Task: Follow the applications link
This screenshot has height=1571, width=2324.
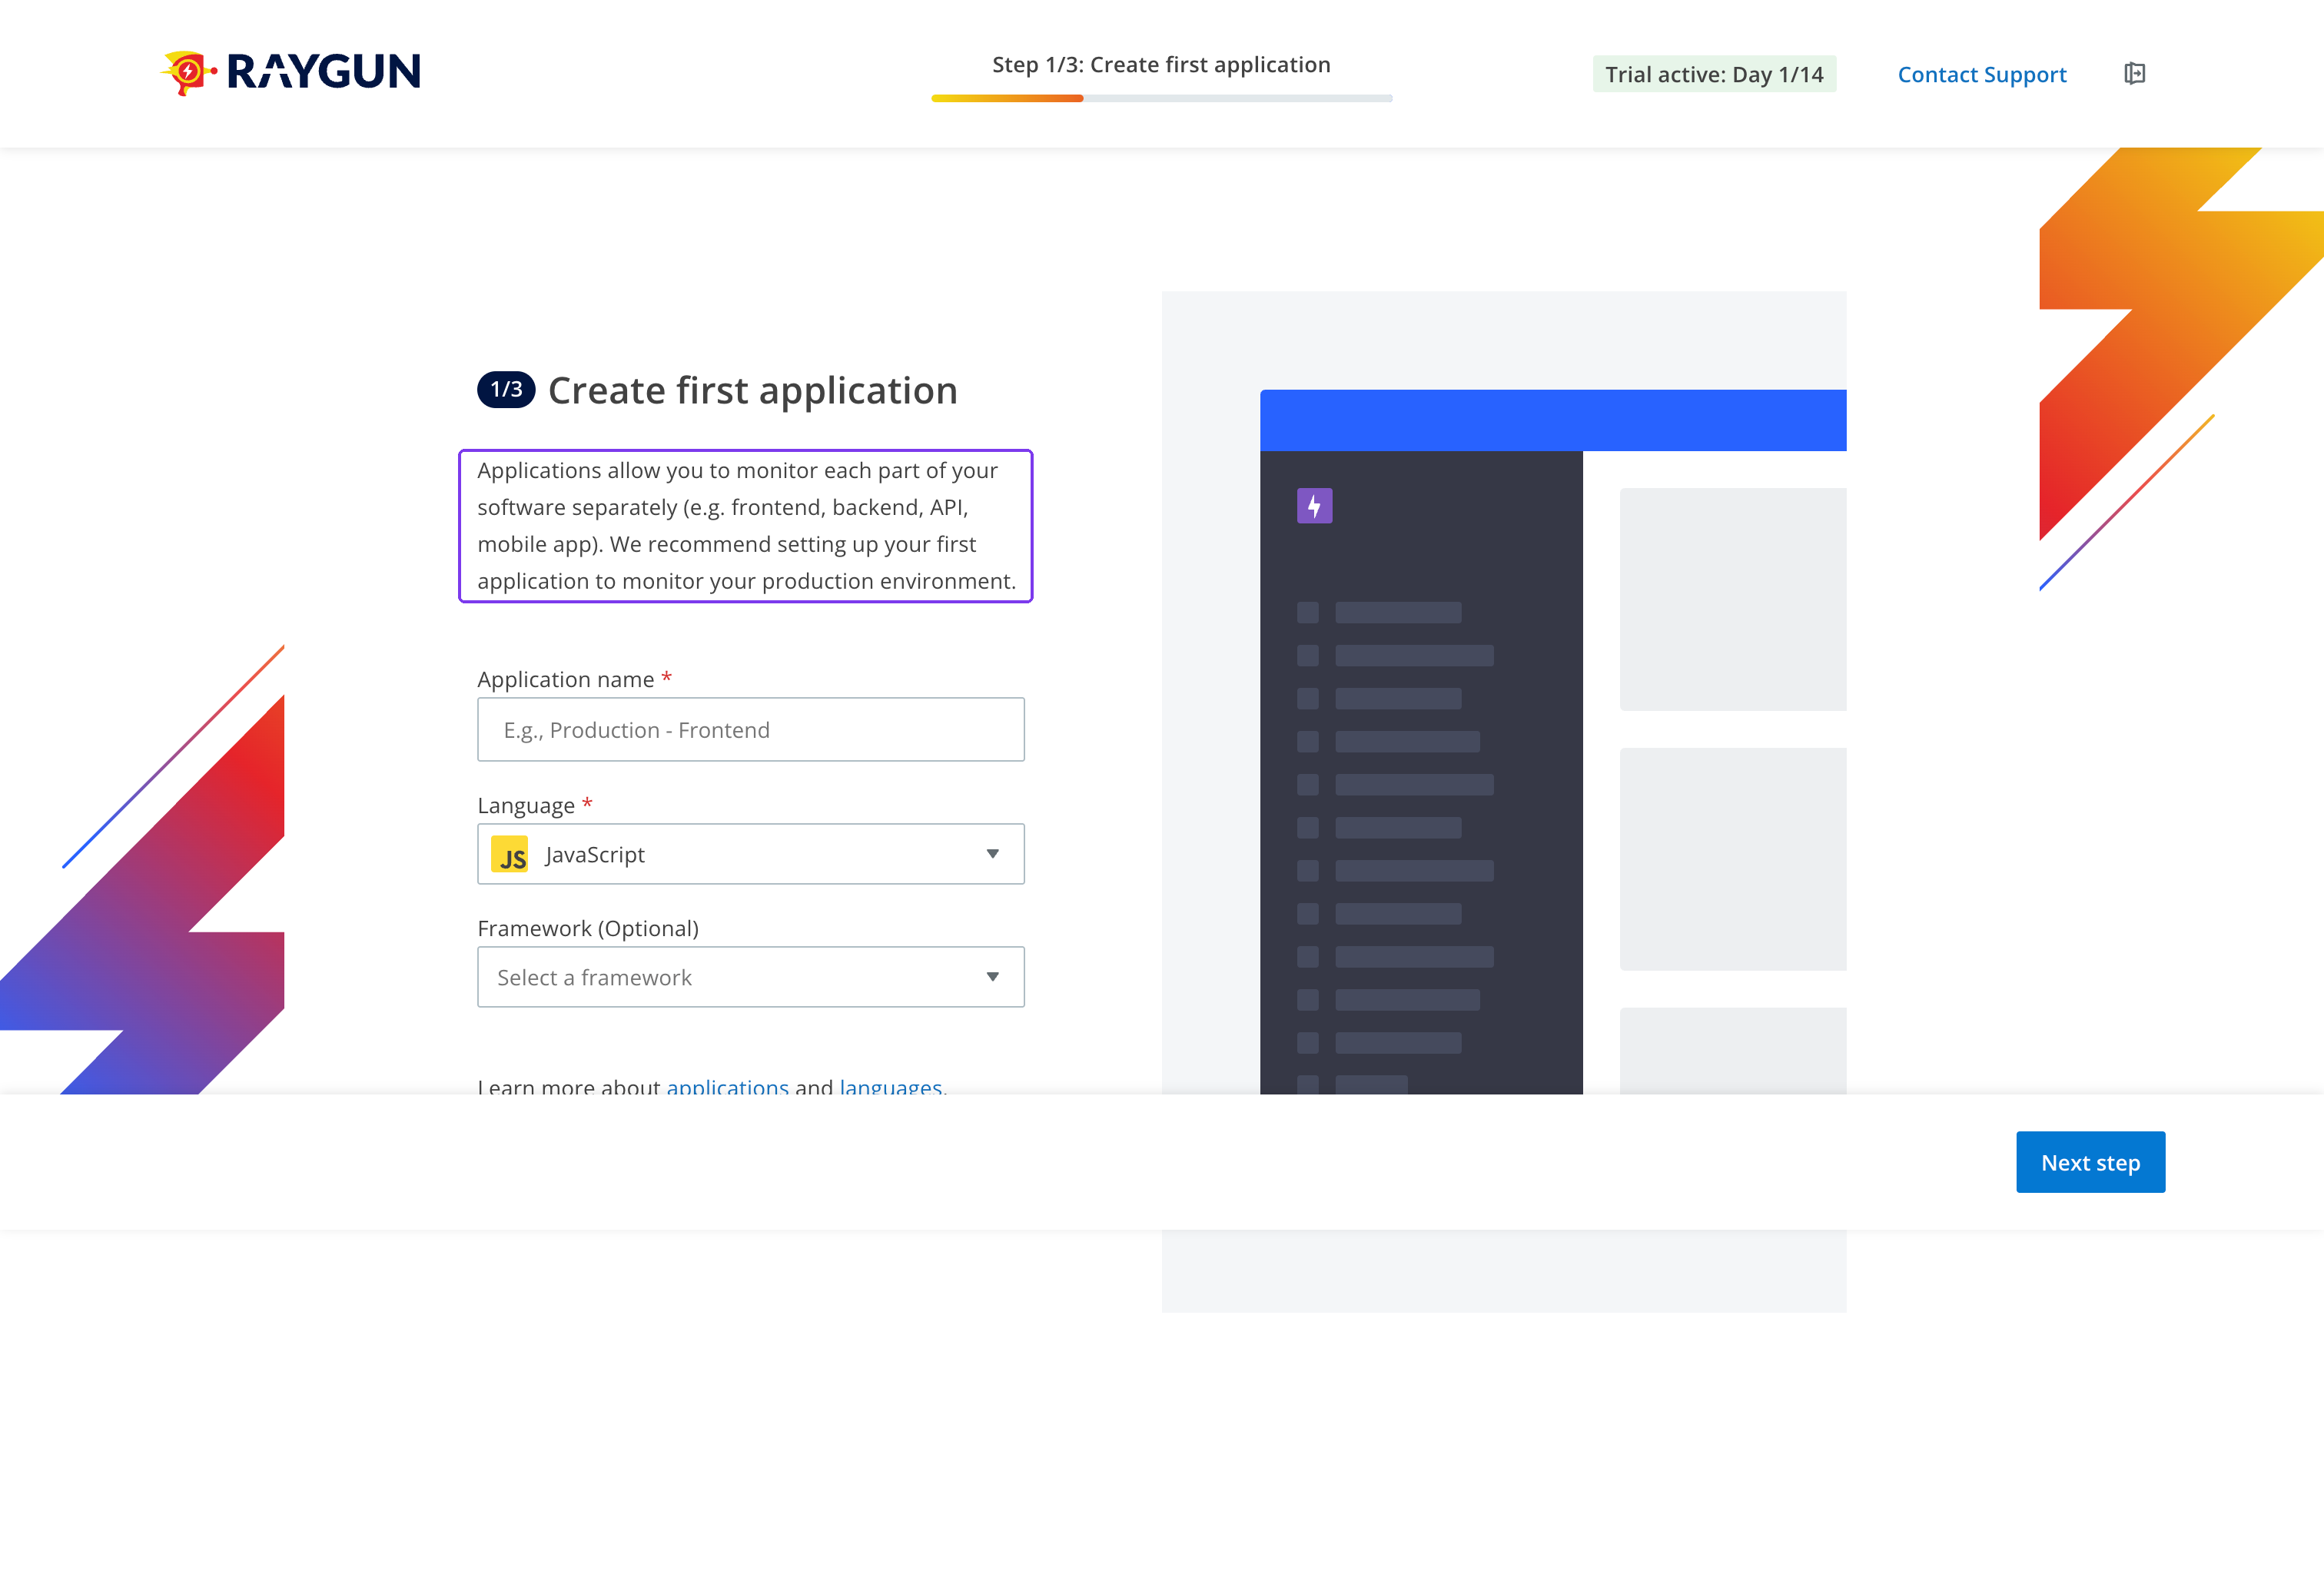Action: tap(727, 1086)
